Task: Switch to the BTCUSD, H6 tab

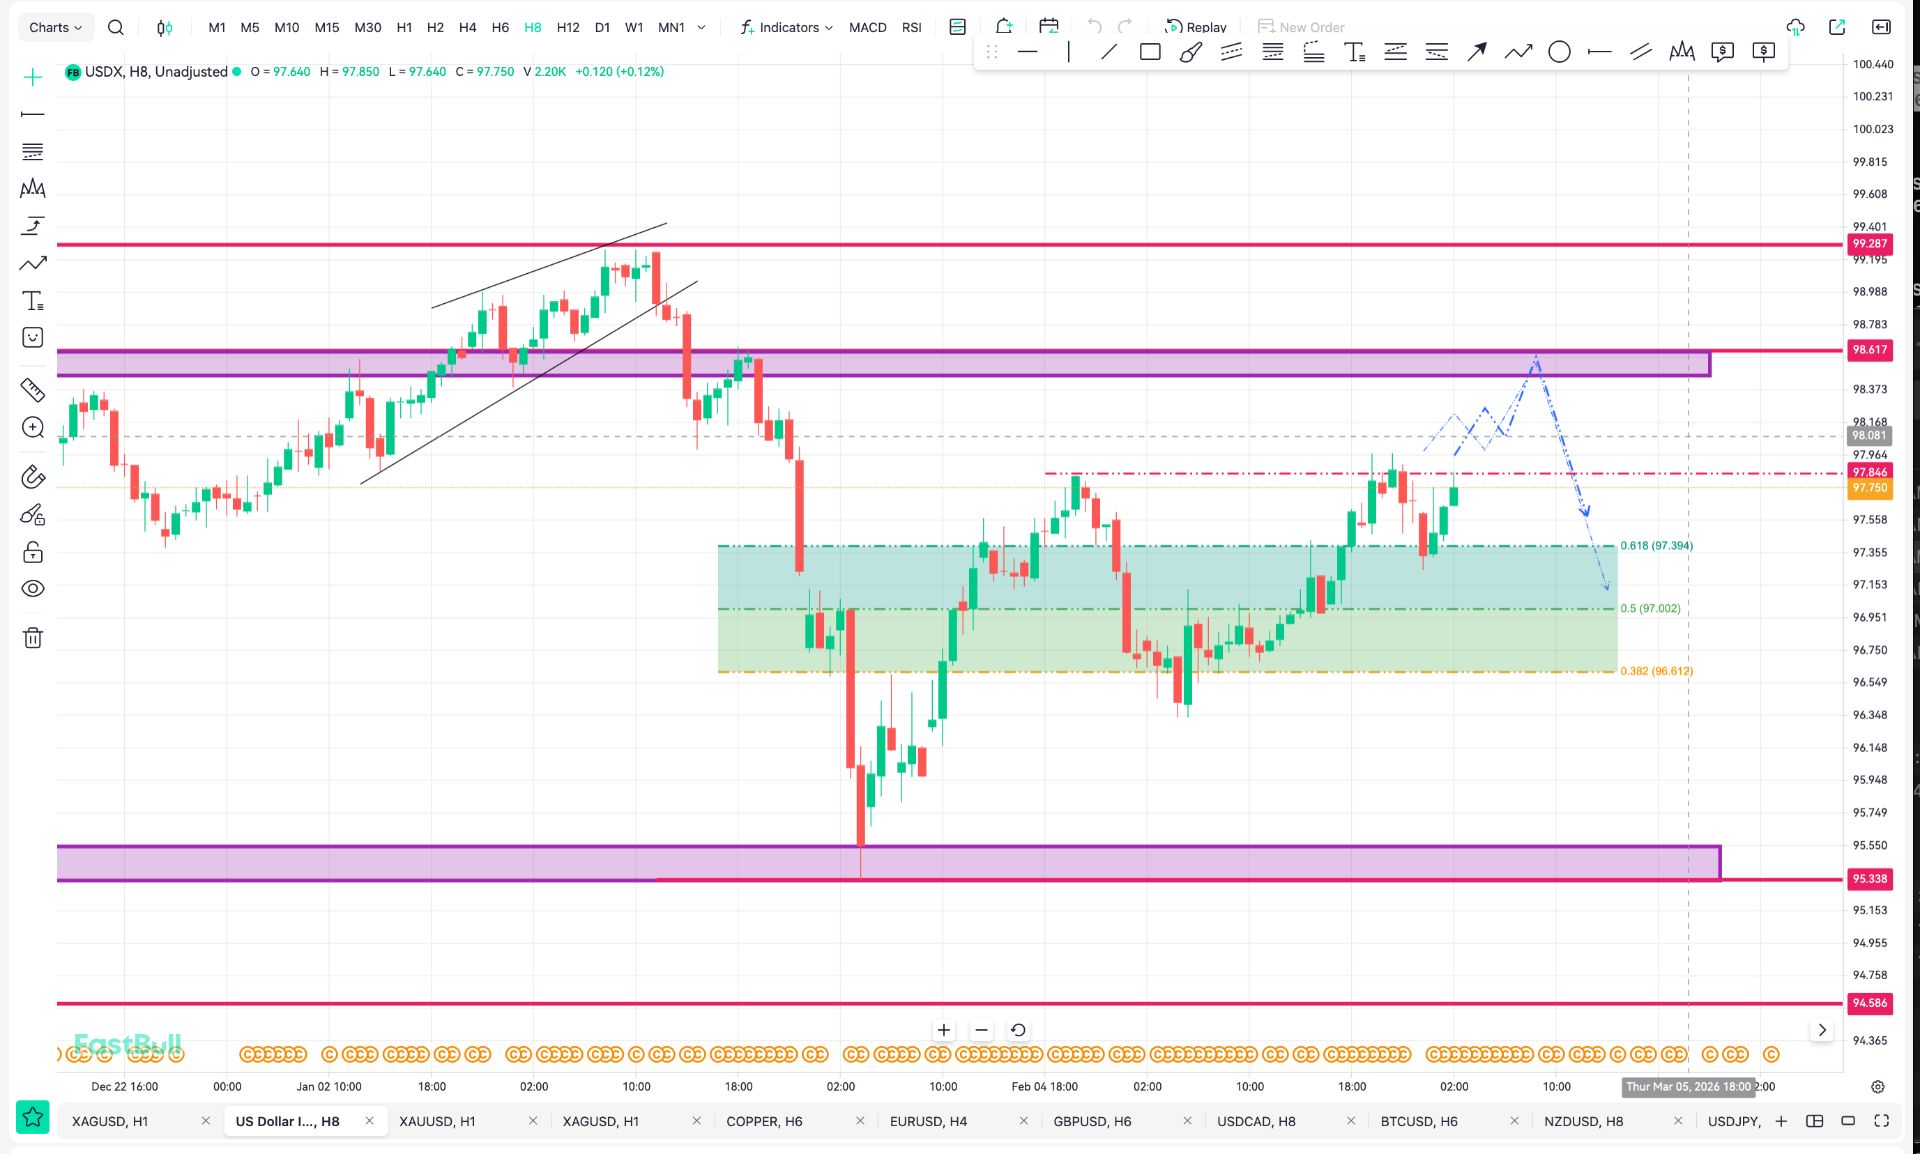Action: coord(1419,1121)
